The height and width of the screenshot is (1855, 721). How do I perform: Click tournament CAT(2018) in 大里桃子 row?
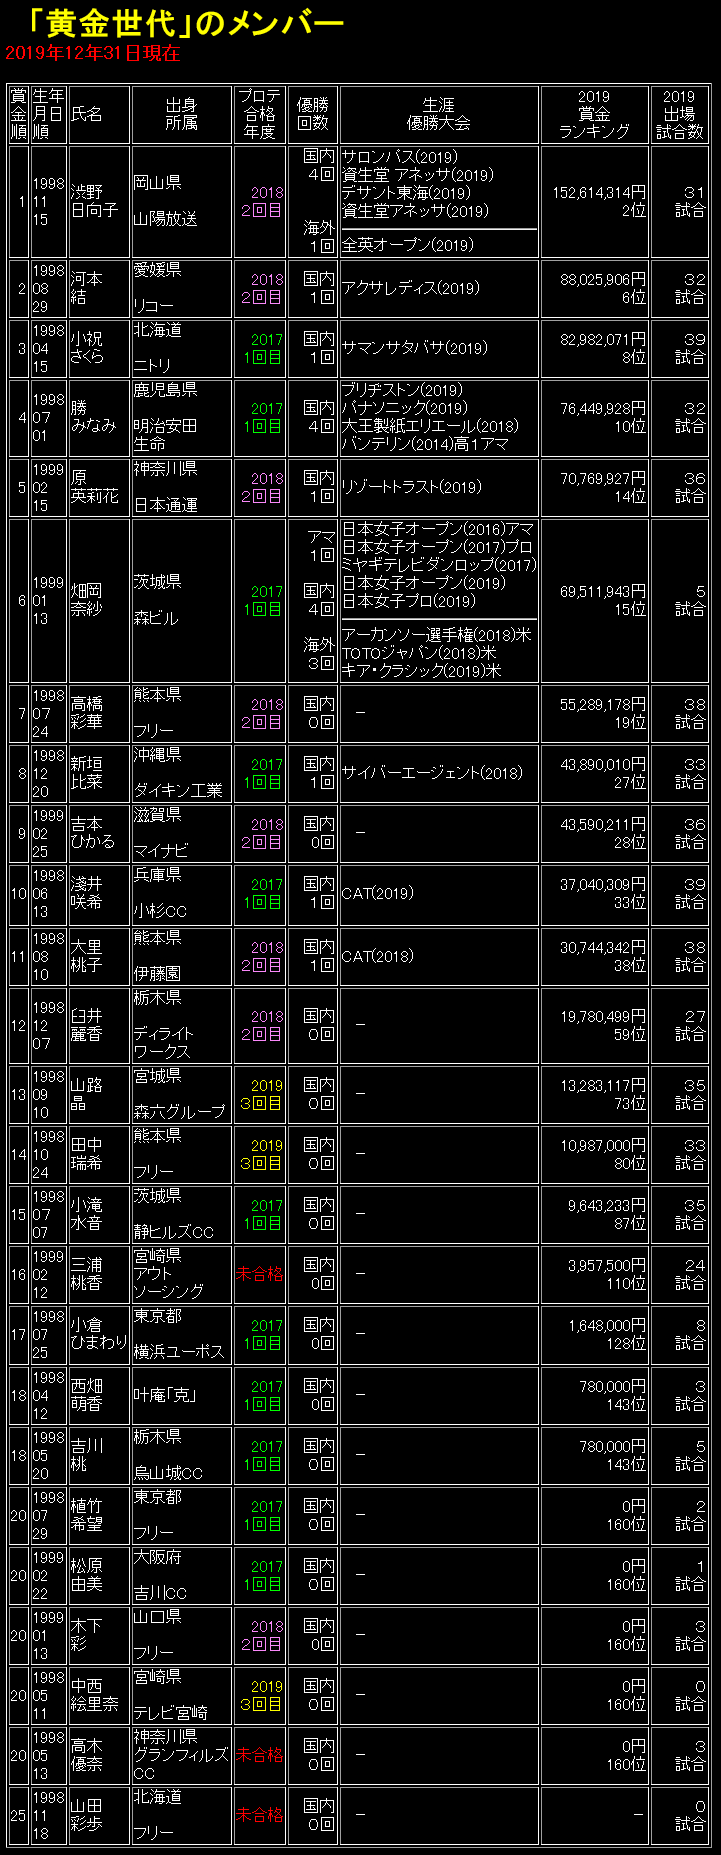pos(378,956)
